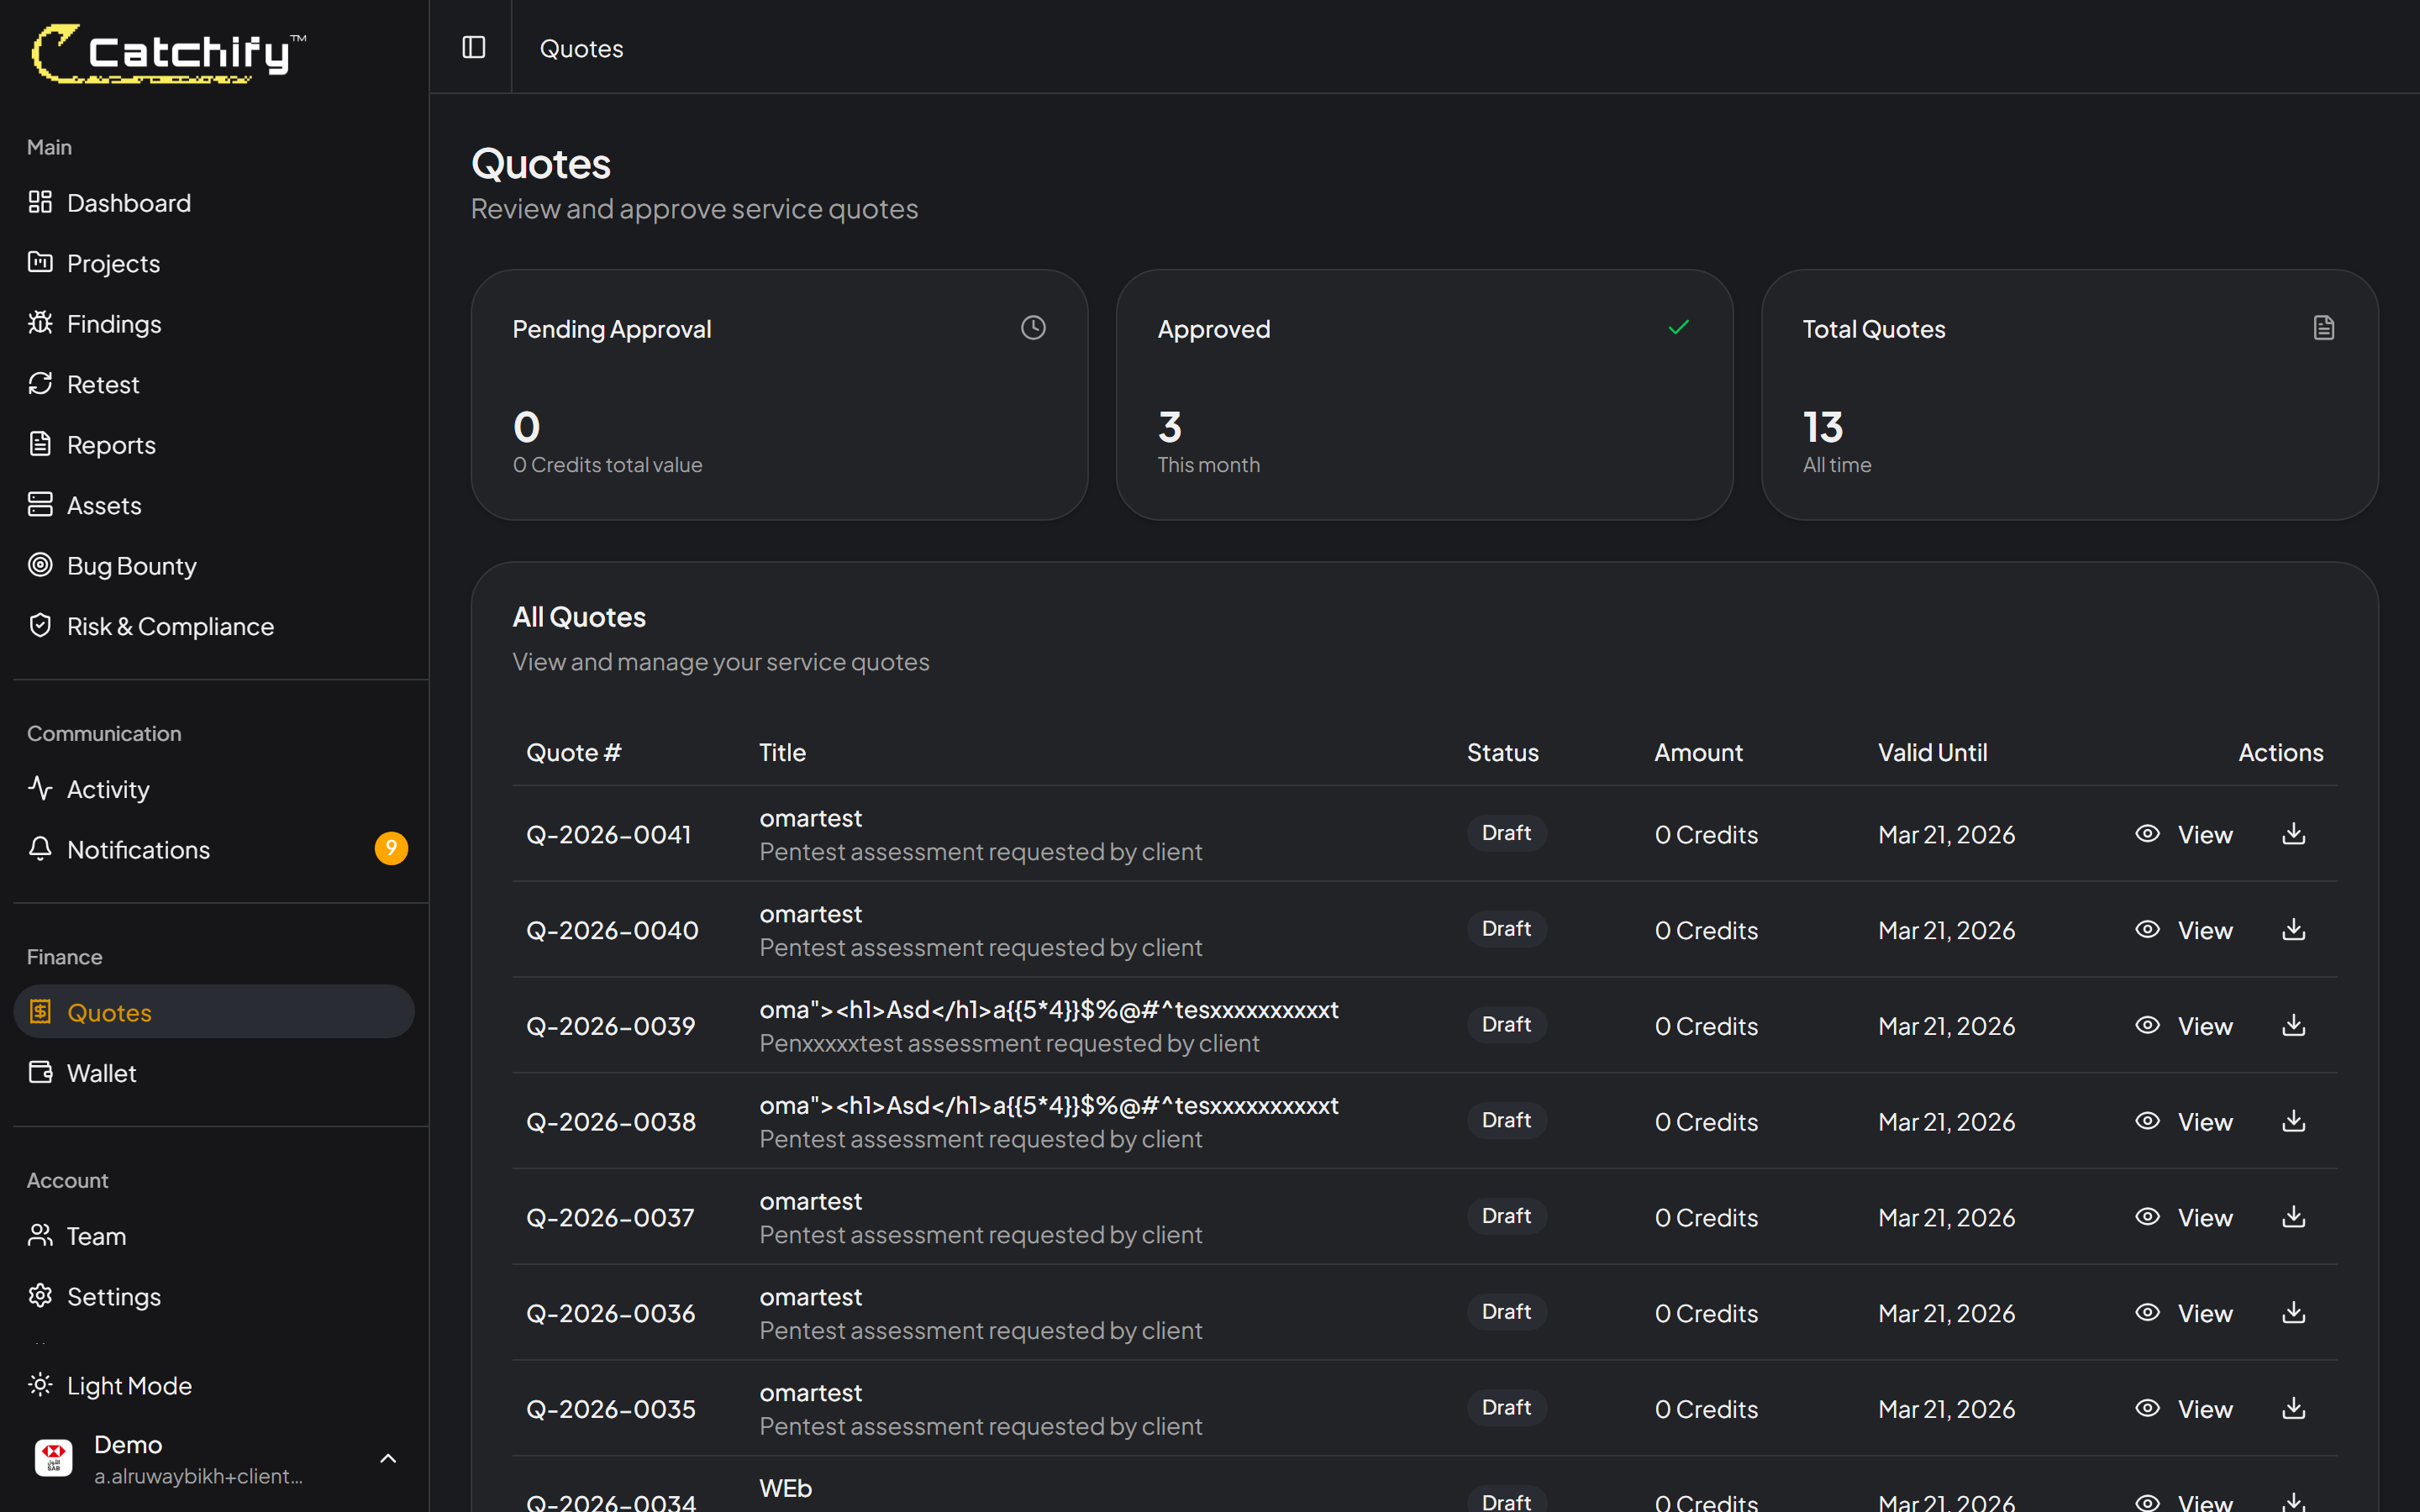Viewport: 2420px width, 1512px height.
Task: Open the Dashboard panel icon
Action: tap(41, 202)
